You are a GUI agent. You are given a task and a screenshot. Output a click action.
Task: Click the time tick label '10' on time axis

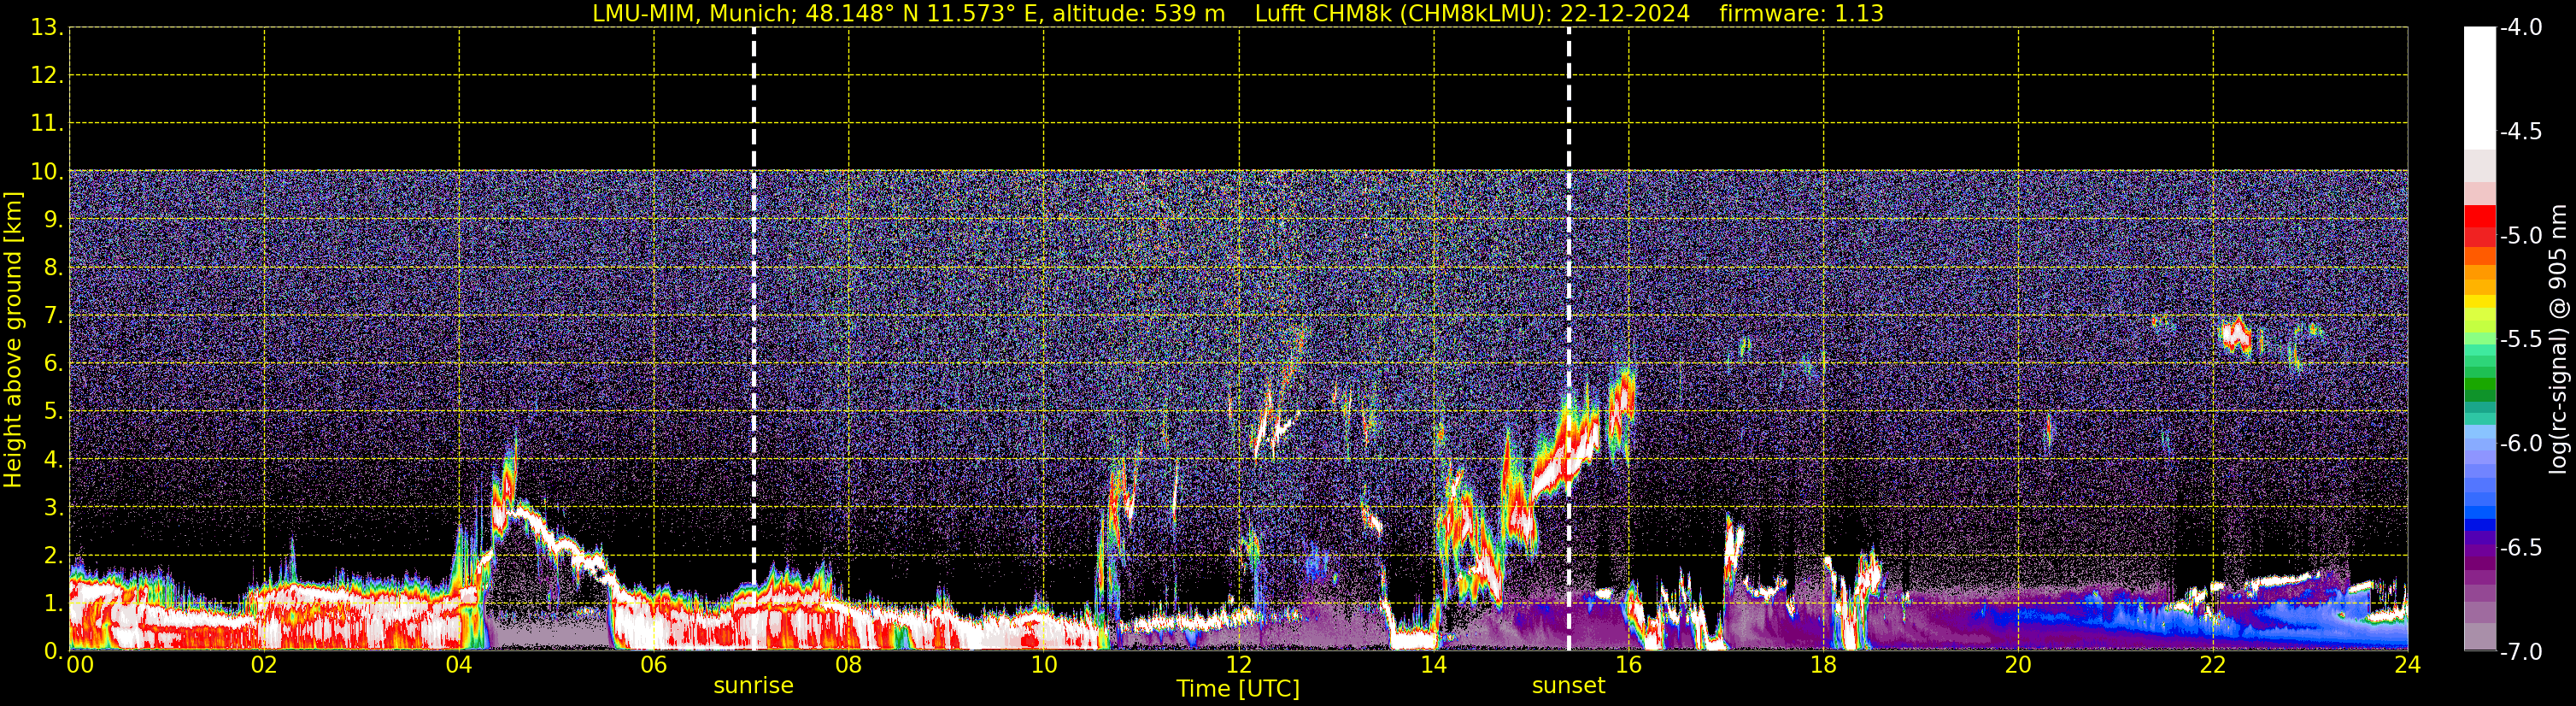coord(1044,664)
